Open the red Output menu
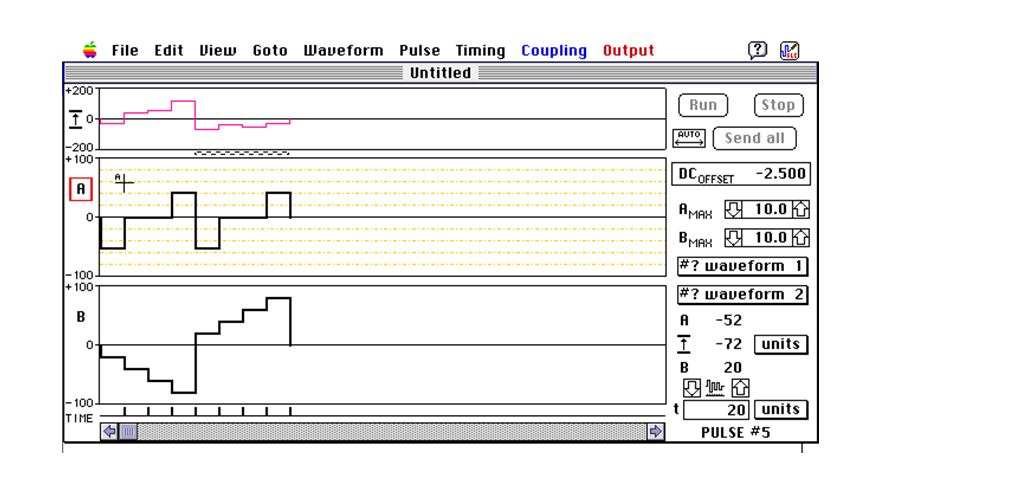This screenshot has width=1024, height=497. pyautogui.click(x=628, y=50)
